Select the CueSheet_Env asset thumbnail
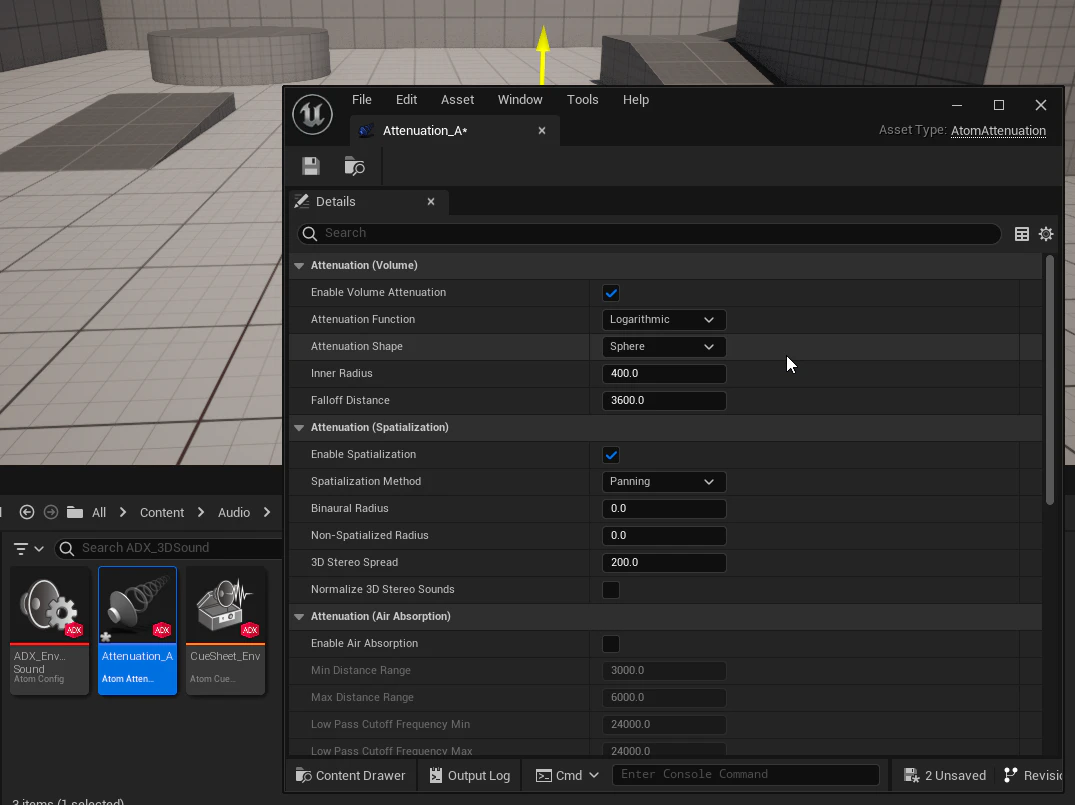1075x805 pixels. [x=226, y=631]
